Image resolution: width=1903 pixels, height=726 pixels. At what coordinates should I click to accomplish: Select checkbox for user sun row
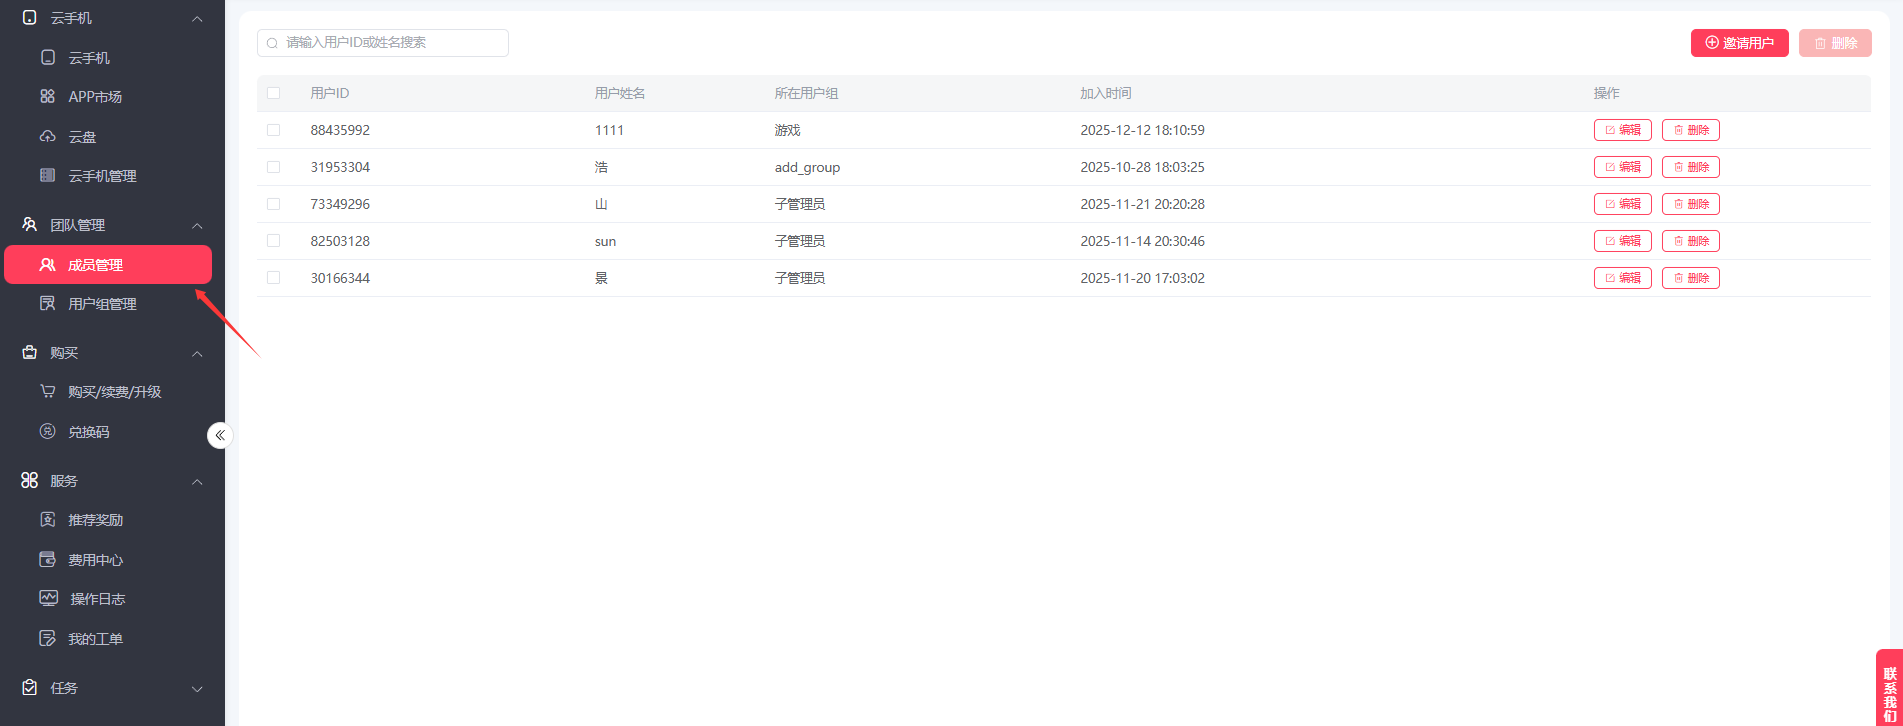pyautogui.click(x=273, y=241)
